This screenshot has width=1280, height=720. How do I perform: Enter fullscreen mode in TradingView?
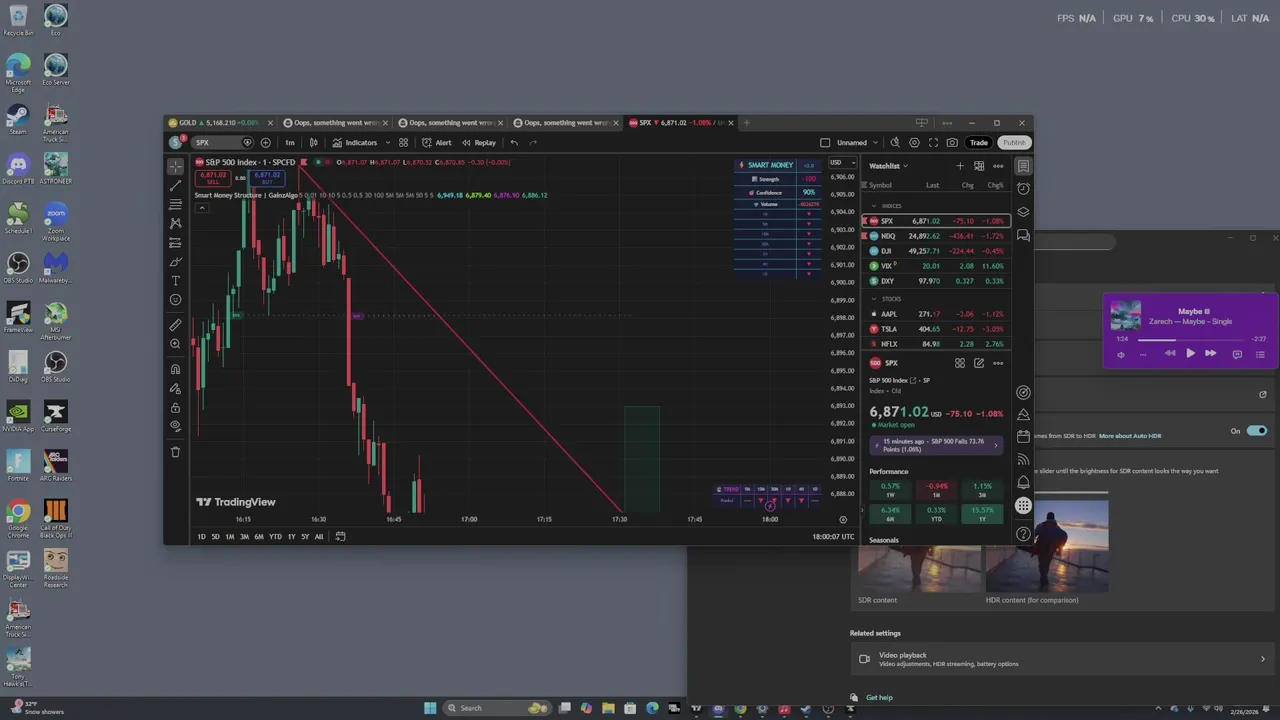point(933,142)
